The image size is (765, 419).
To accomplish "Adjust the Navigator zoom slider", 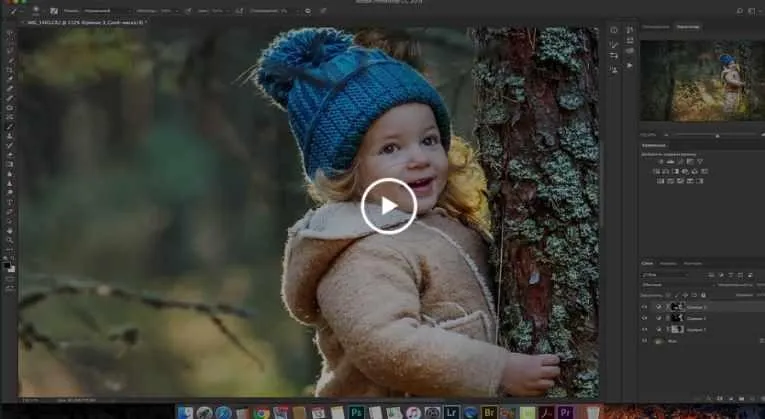I will point(717,135).
